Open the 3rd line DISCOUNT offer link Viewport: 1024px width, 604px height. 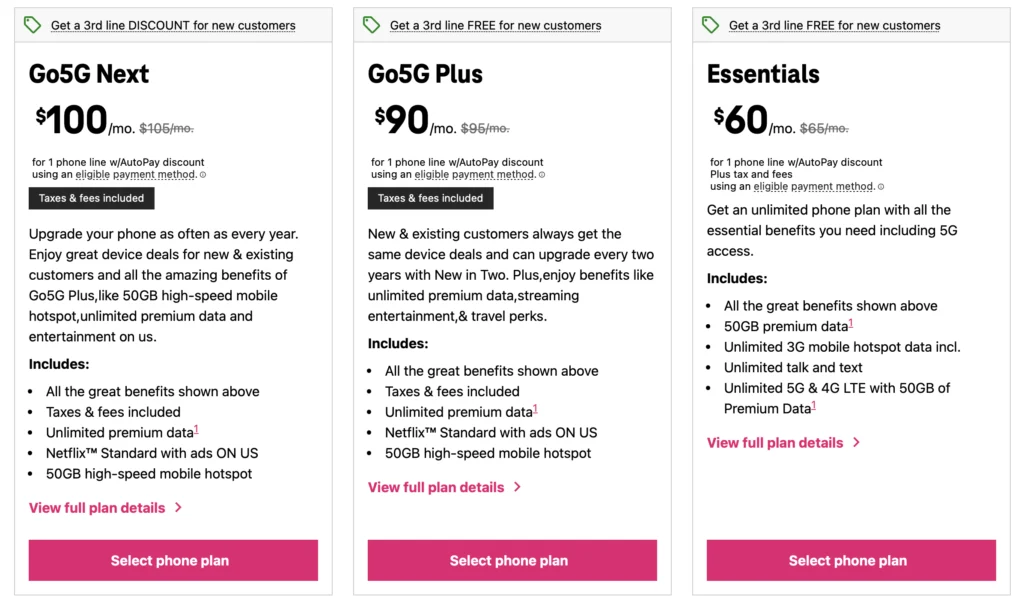click(173, 25)
